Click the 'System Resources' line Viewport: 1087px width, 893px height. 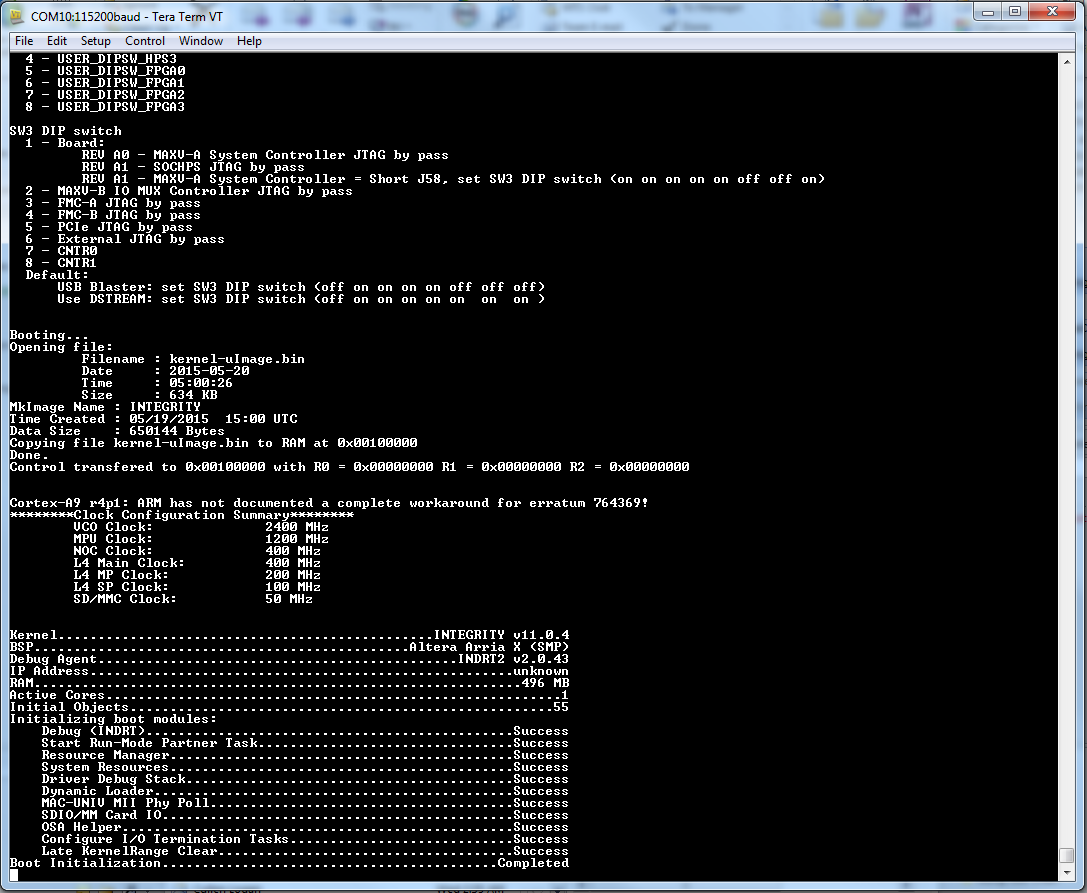305,767
